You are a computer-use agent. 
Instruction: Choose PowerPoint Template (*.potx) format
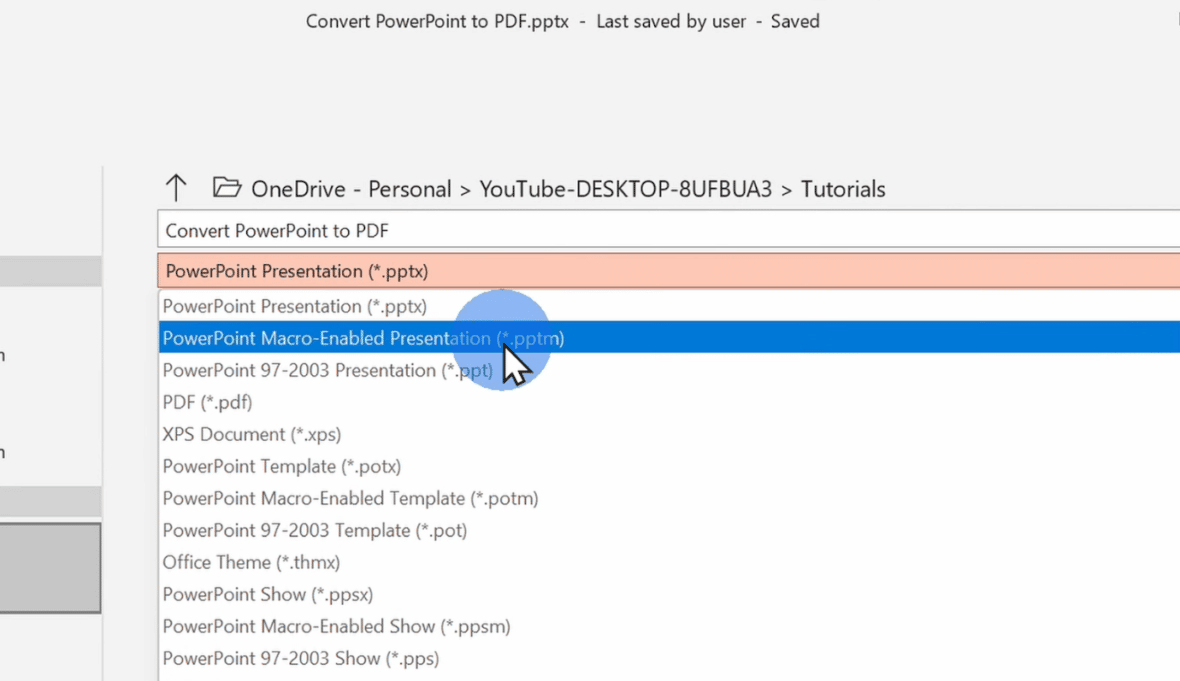[282, 466]
